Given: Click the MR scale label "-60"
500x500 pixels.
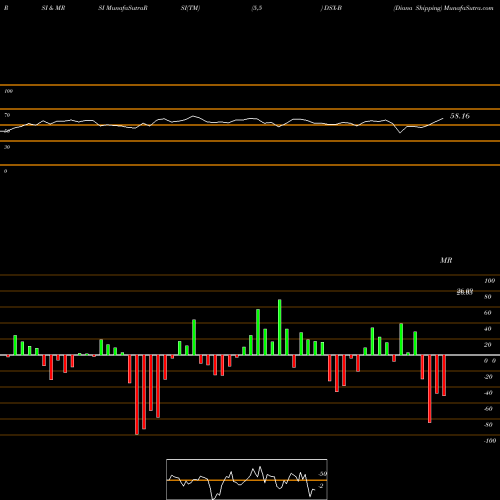Looking at the screenshot, I should click(x=488, y=409).
